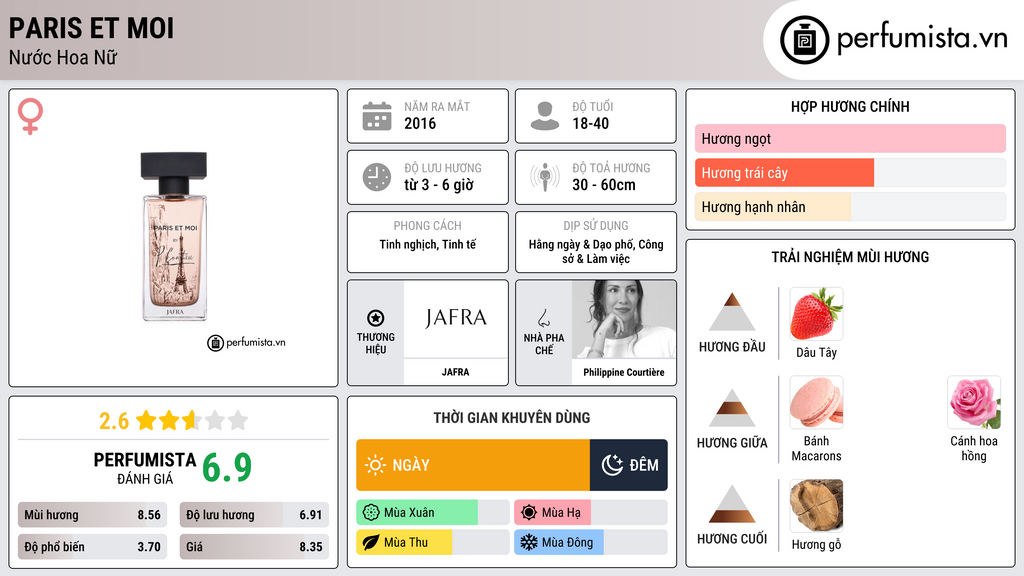Click the age range value 18-40
This screenshot has height=576, width=1024.
coord(590,123)
